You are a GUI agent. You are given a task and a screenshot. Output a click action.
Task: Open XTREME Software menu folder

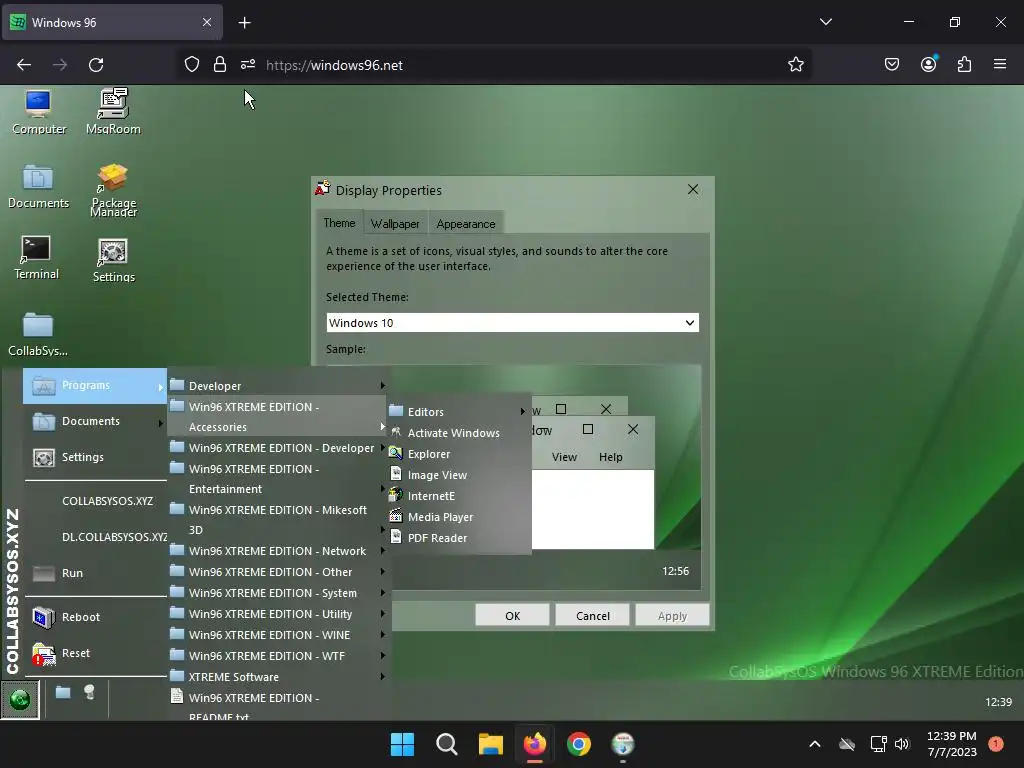click(x=279, y=677)
